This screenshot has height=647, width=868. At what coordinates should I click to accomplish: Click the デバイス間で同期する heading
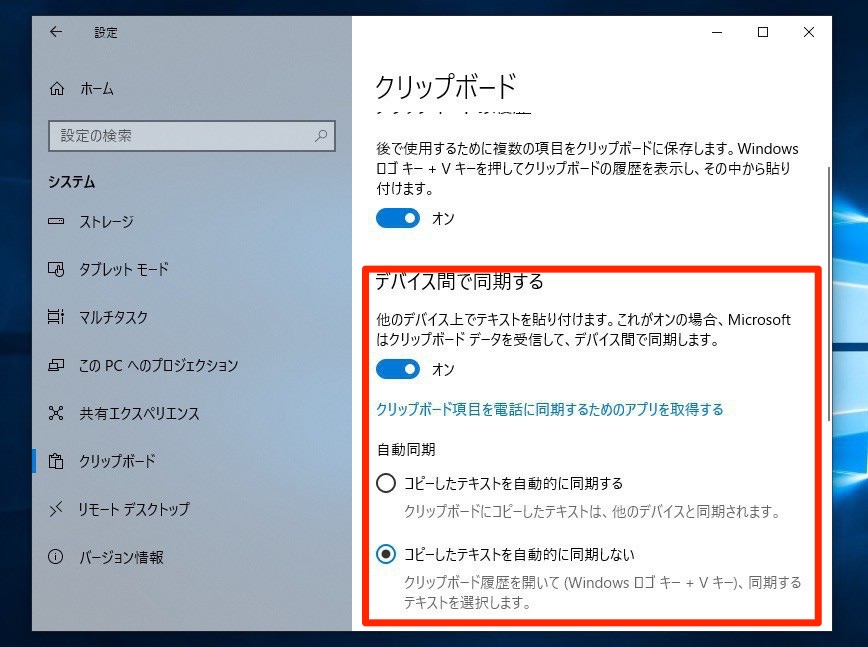click(x=459, y=281)
